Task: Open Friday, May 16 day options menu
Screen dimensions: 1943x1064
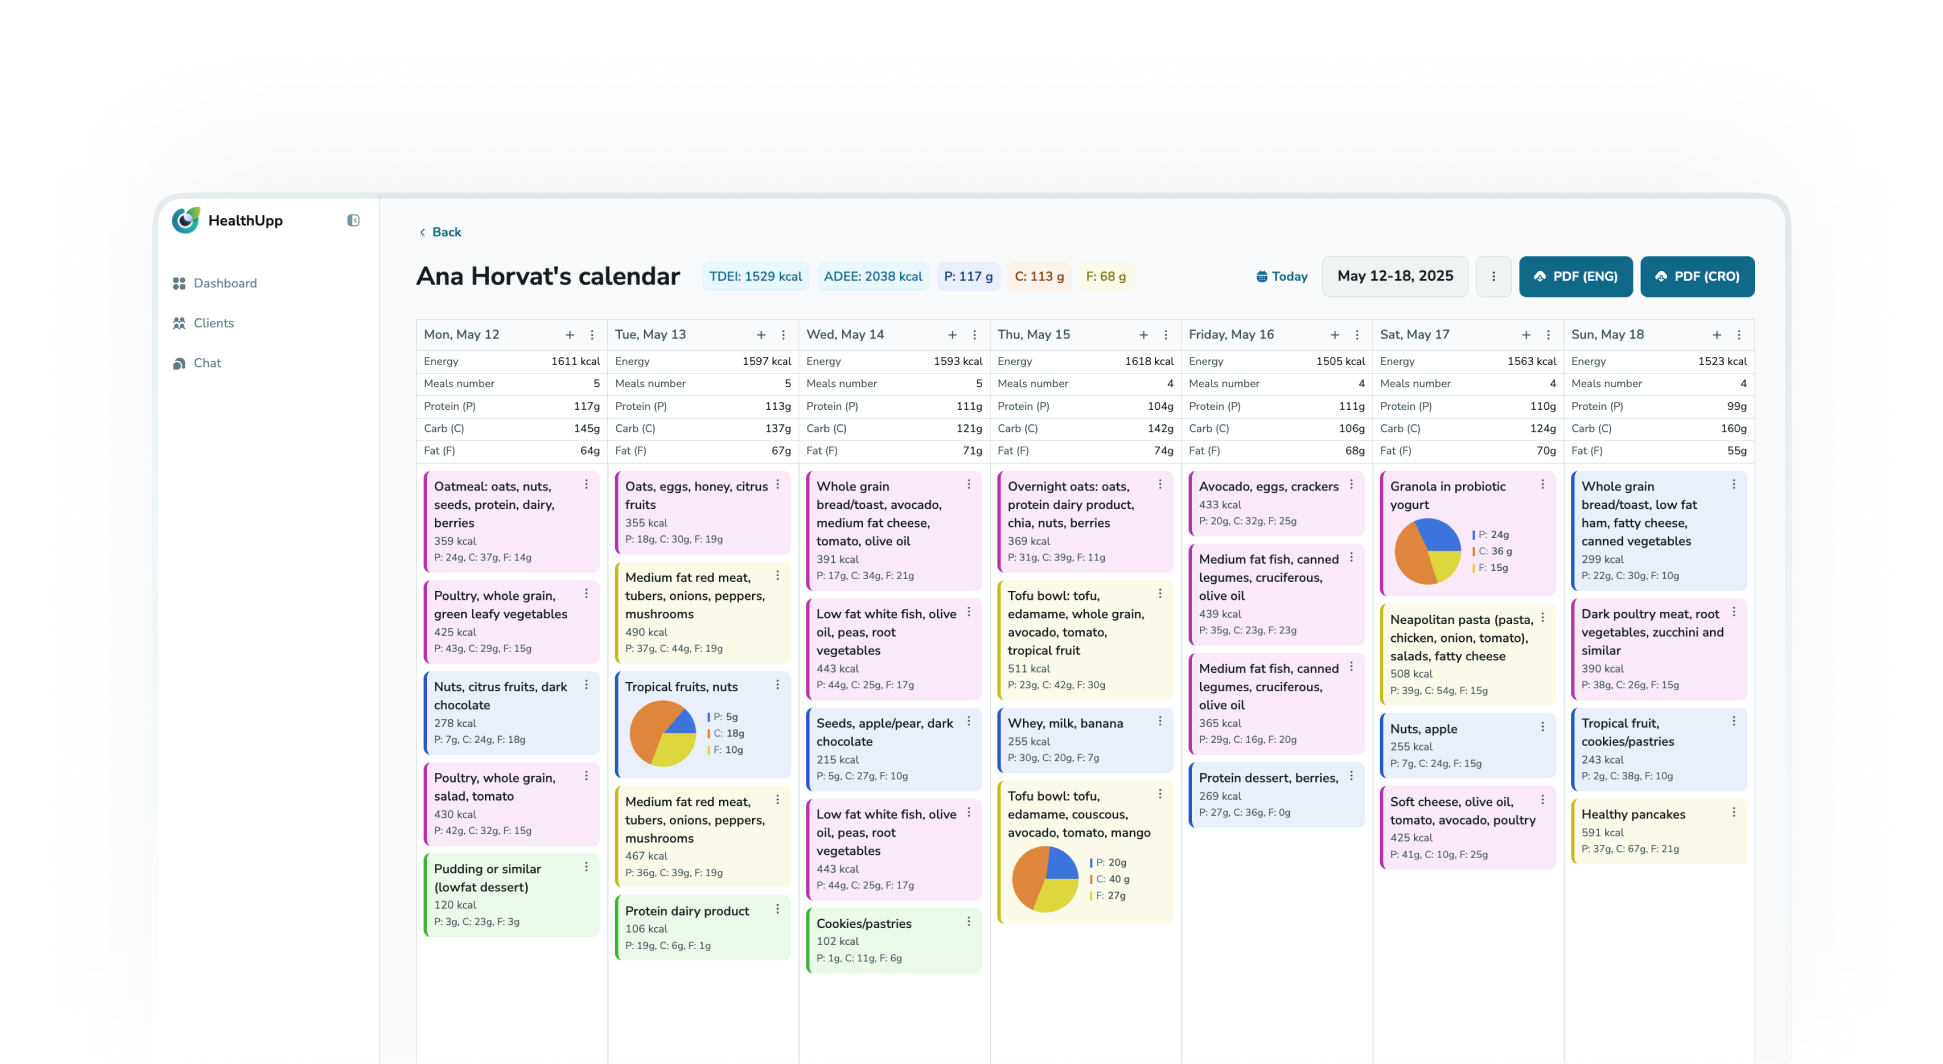Action: coord(1357,335)
